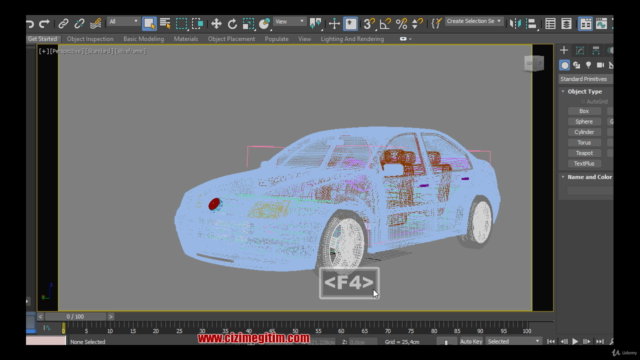
Task: Open the Create command panel tab
Action: click(x=564, y=50)
